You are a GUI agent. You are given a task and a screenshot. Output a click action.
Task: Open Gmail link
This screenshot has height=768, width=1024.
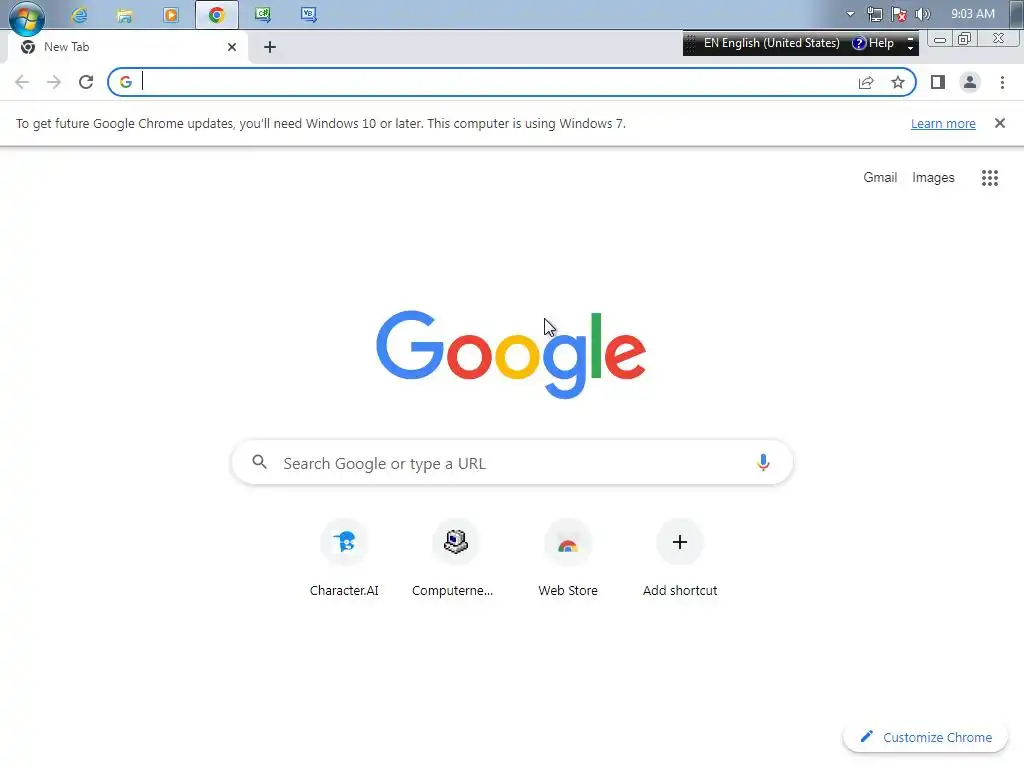880,178
